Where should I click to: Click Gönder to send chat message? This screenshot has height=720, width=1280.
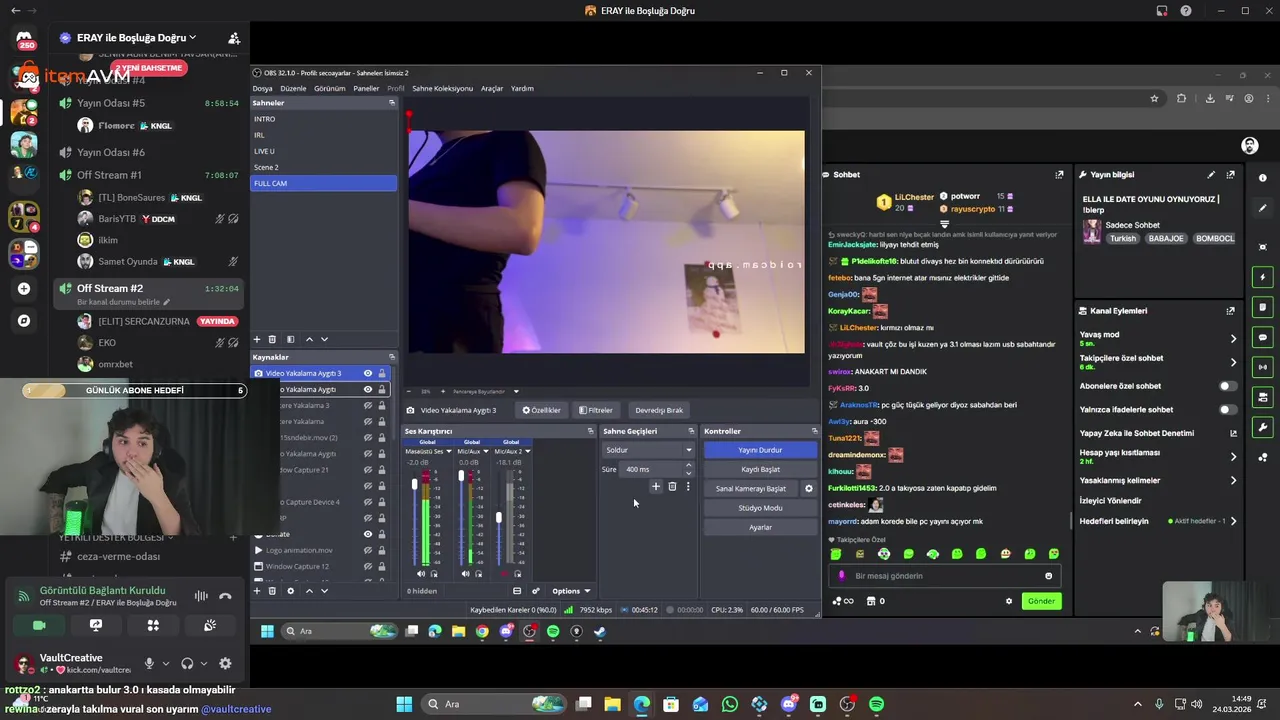tap(1041, 601)
